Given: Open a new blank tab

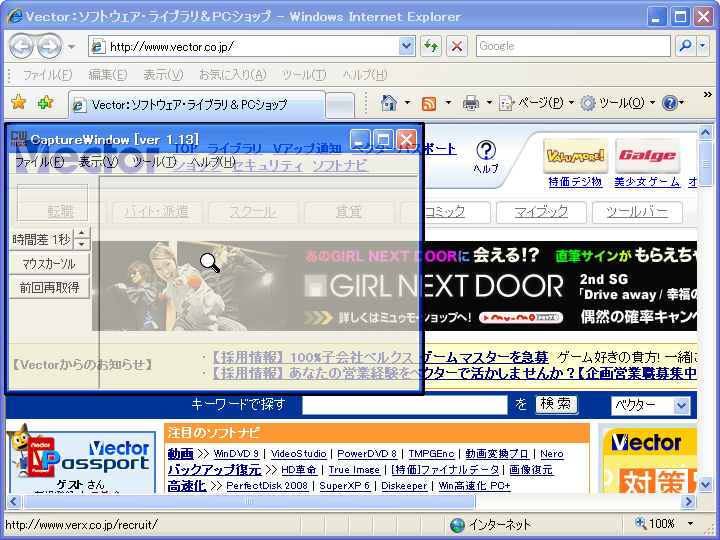Looking at the screenshot, I should (340, 105).
